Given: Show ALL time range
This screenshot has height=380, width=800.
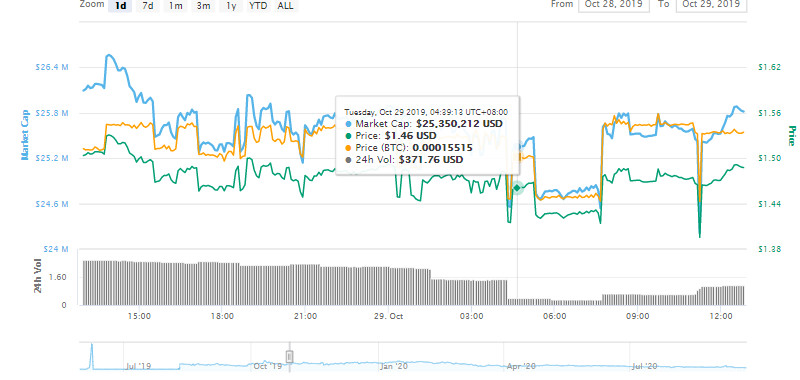Looking at the screenshot, I should point(285,6).
